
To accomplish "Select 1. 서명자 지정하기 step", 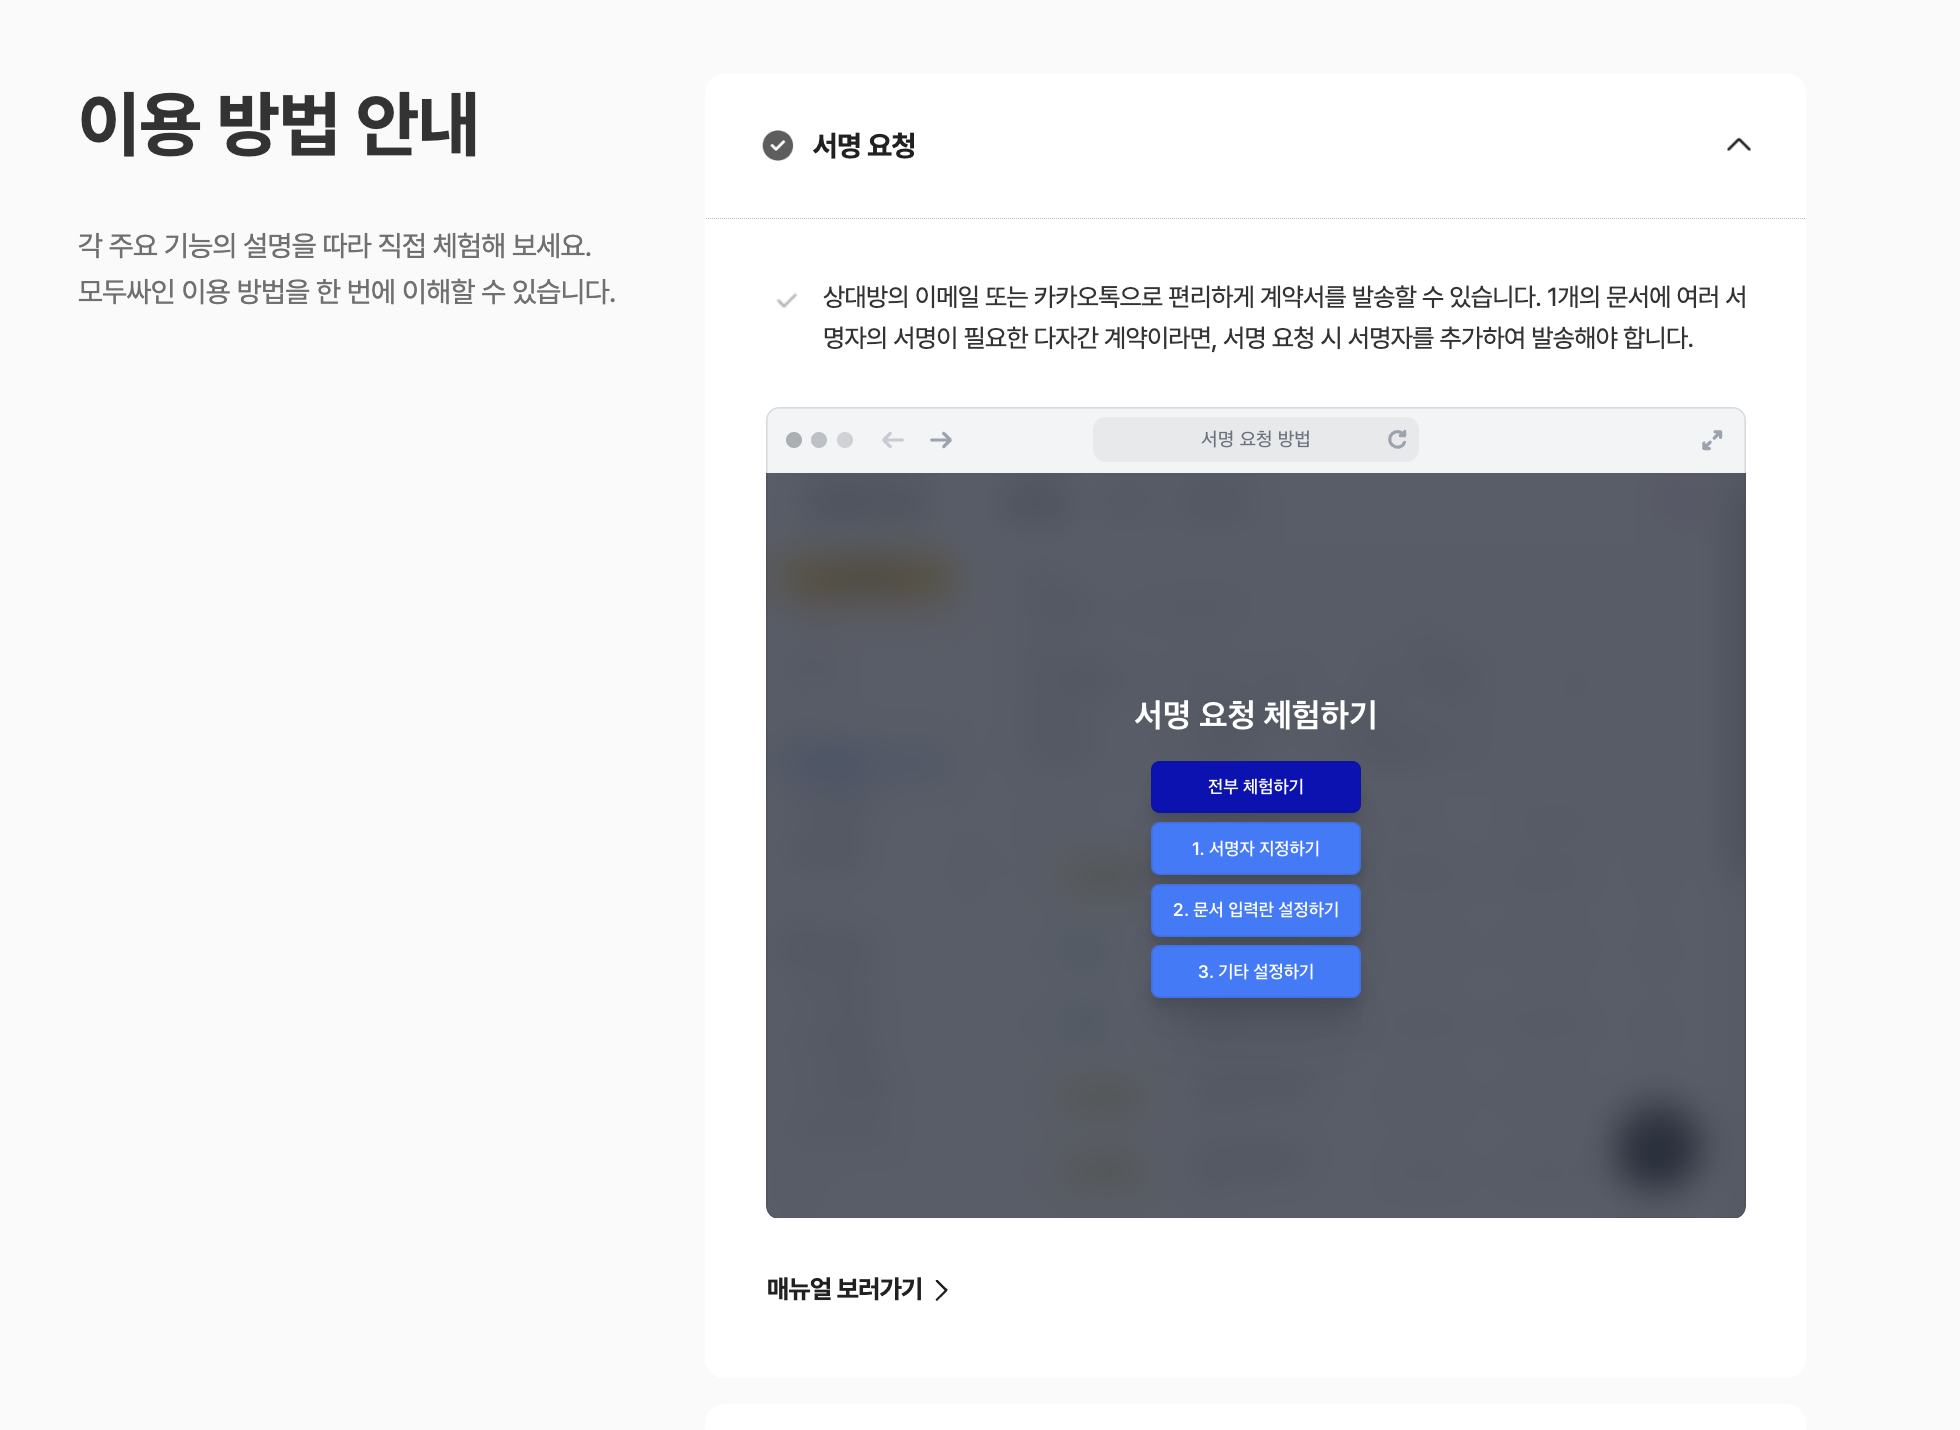I will (1255, 848).
